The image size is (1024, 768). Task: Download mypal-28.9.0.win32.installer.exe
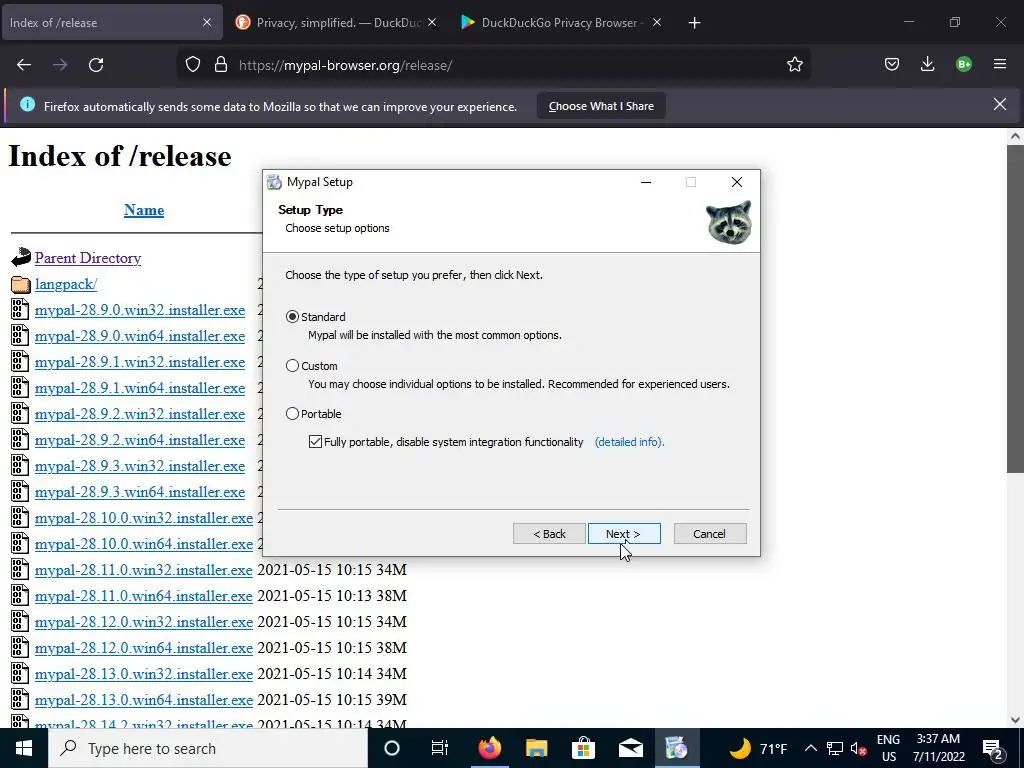[140, 310]
